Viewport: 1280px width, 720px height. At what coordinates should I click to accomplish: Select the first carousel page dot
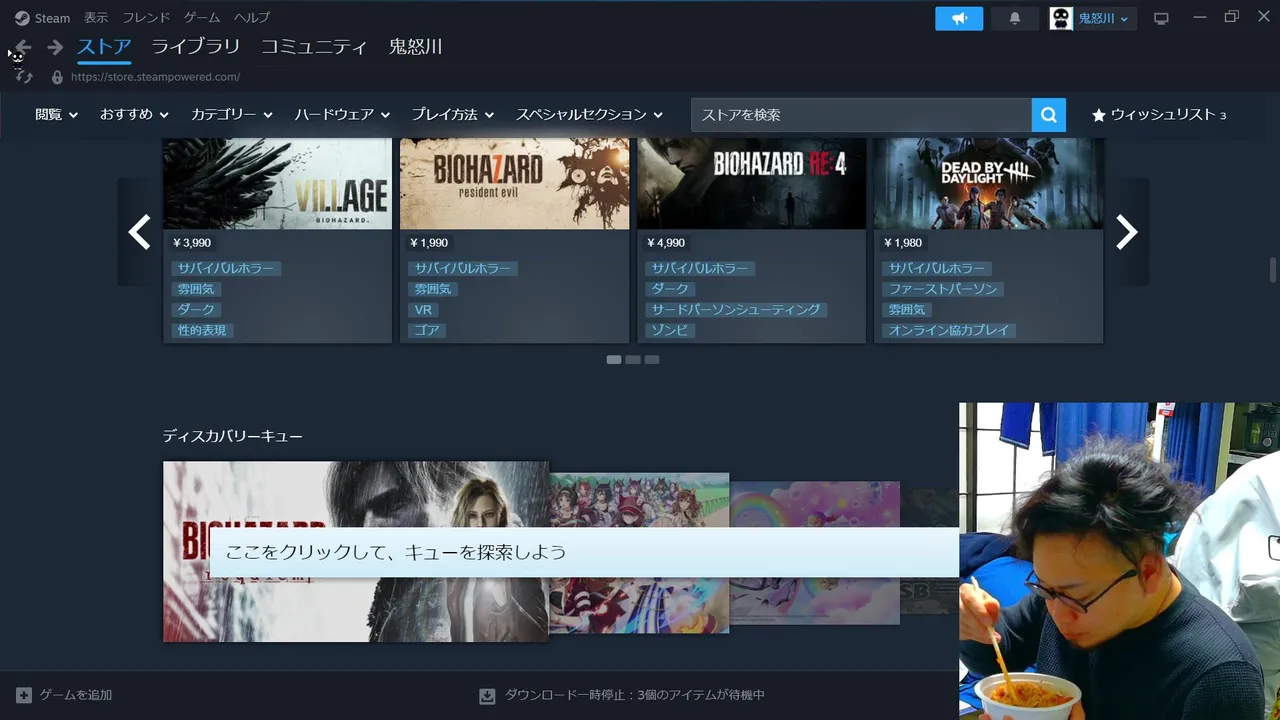(x=614, y=360)
